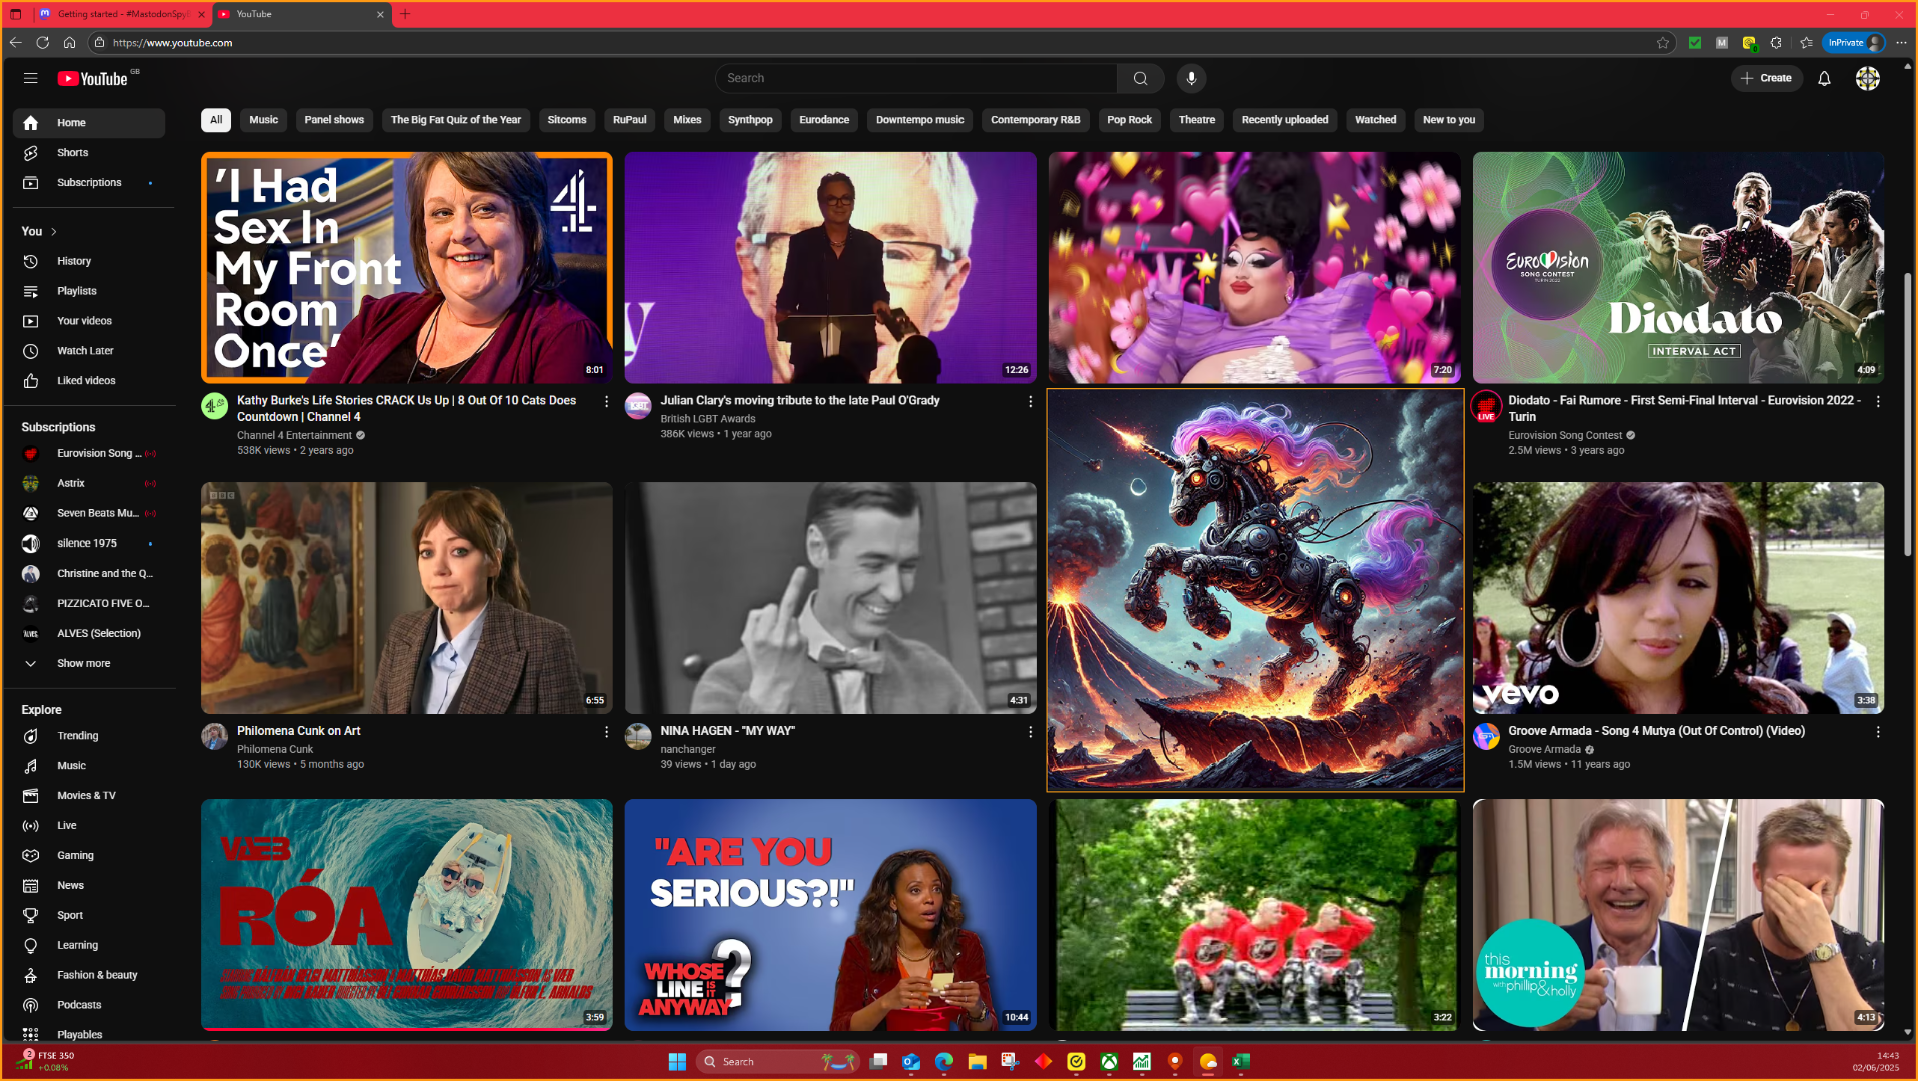
Task: Open Eurovision Song Contest subscription
Action: 89,454
